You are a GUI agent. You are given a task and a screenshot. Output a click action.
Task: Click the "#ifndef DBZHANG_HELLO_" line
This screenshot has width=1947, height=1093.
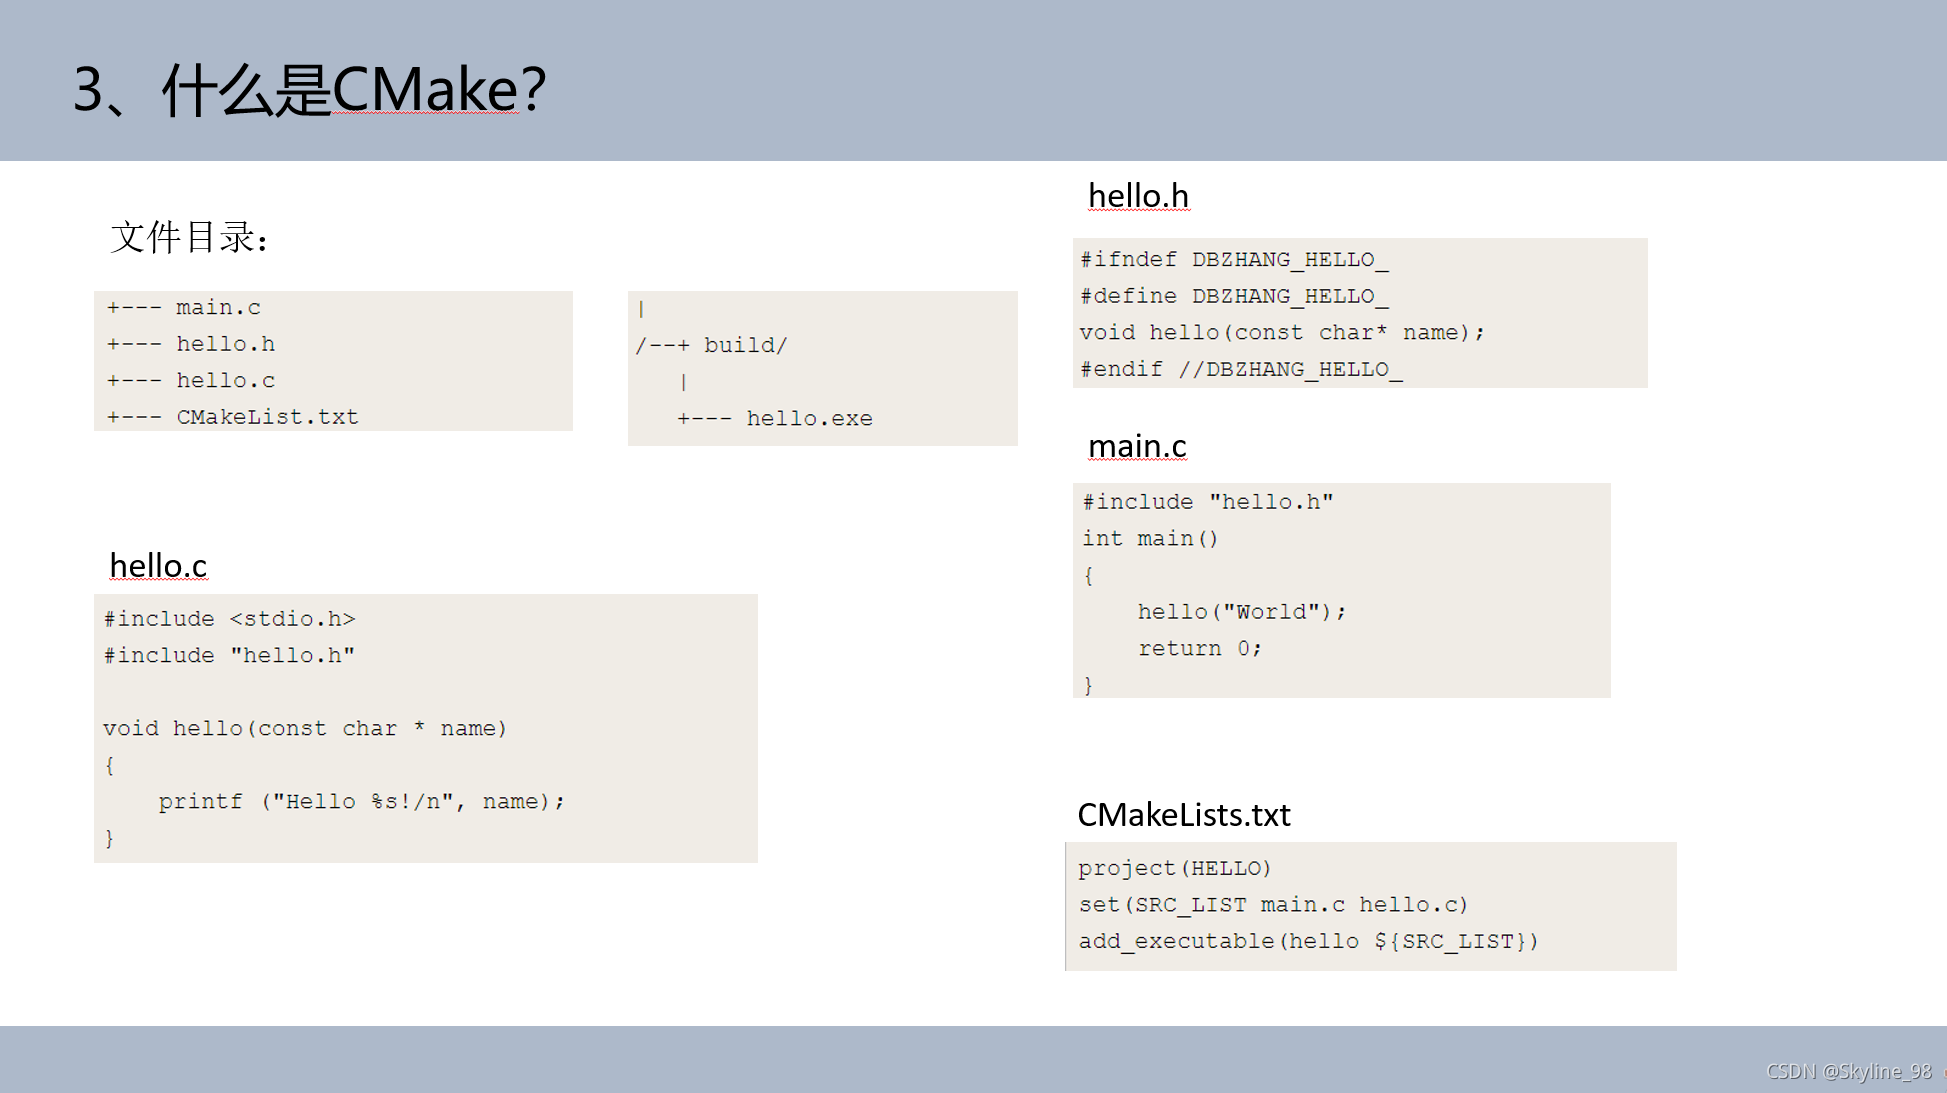tap(1234, 260)
